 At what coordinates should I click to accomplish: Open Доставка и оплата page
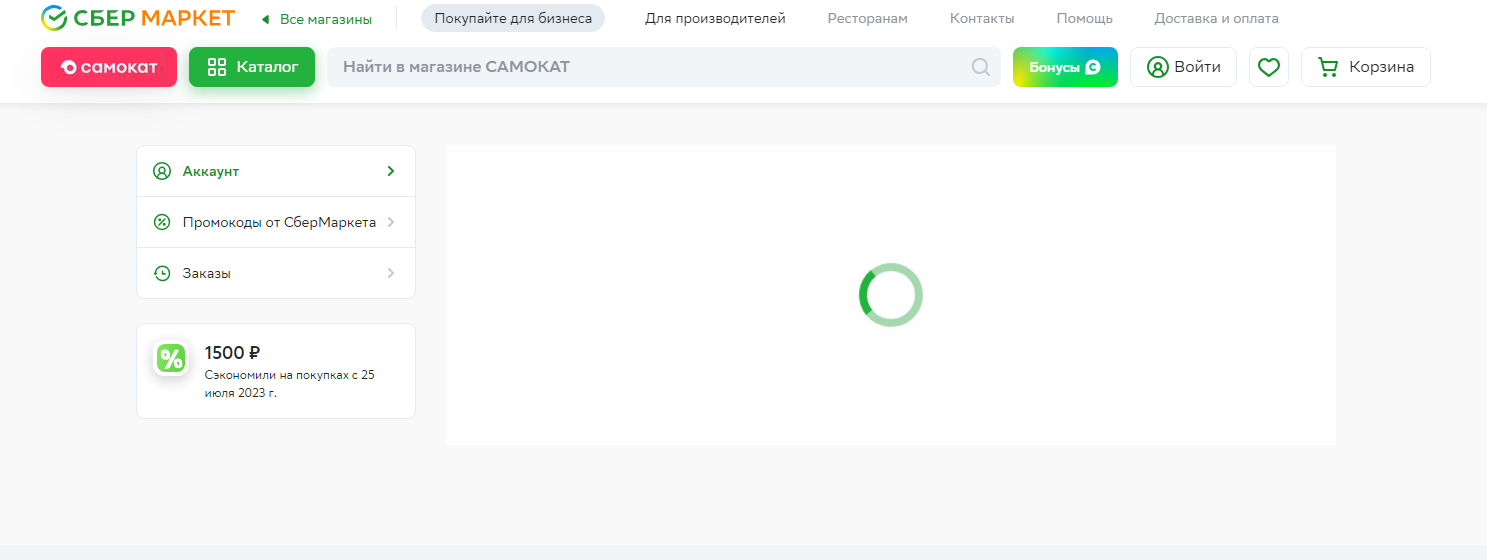coord(1216,18)
